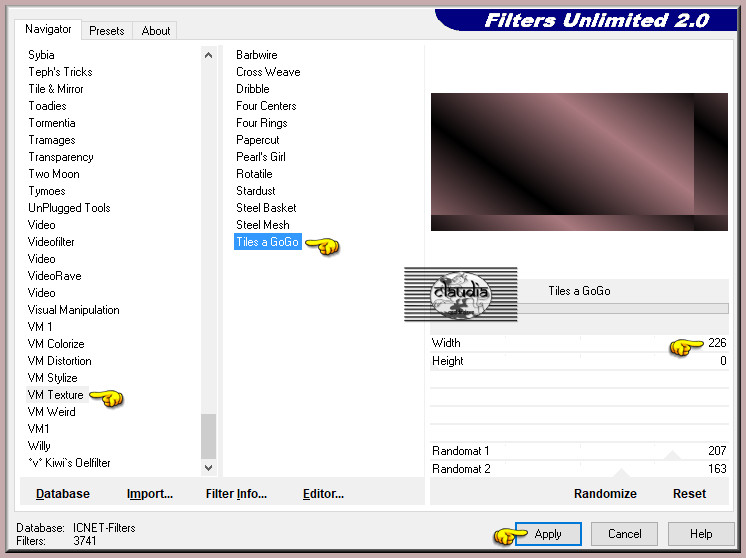Click the Randomize button
746x558 pixels.
pyautogui.click(x=605, y=493)
